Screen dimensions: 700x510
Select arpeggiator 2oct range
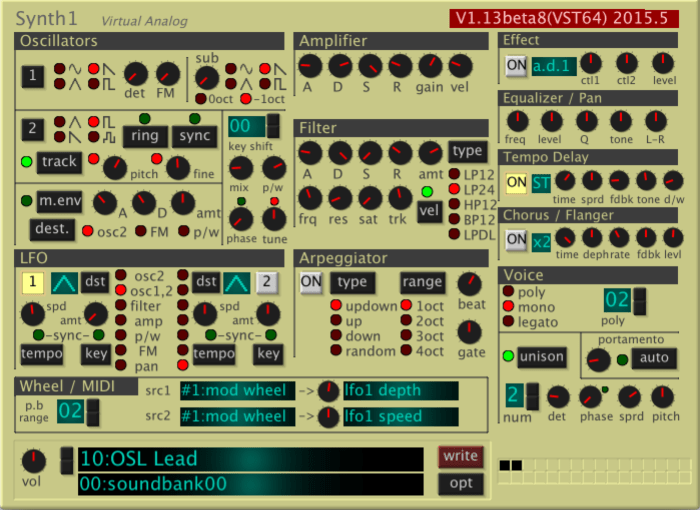point(406,320)
